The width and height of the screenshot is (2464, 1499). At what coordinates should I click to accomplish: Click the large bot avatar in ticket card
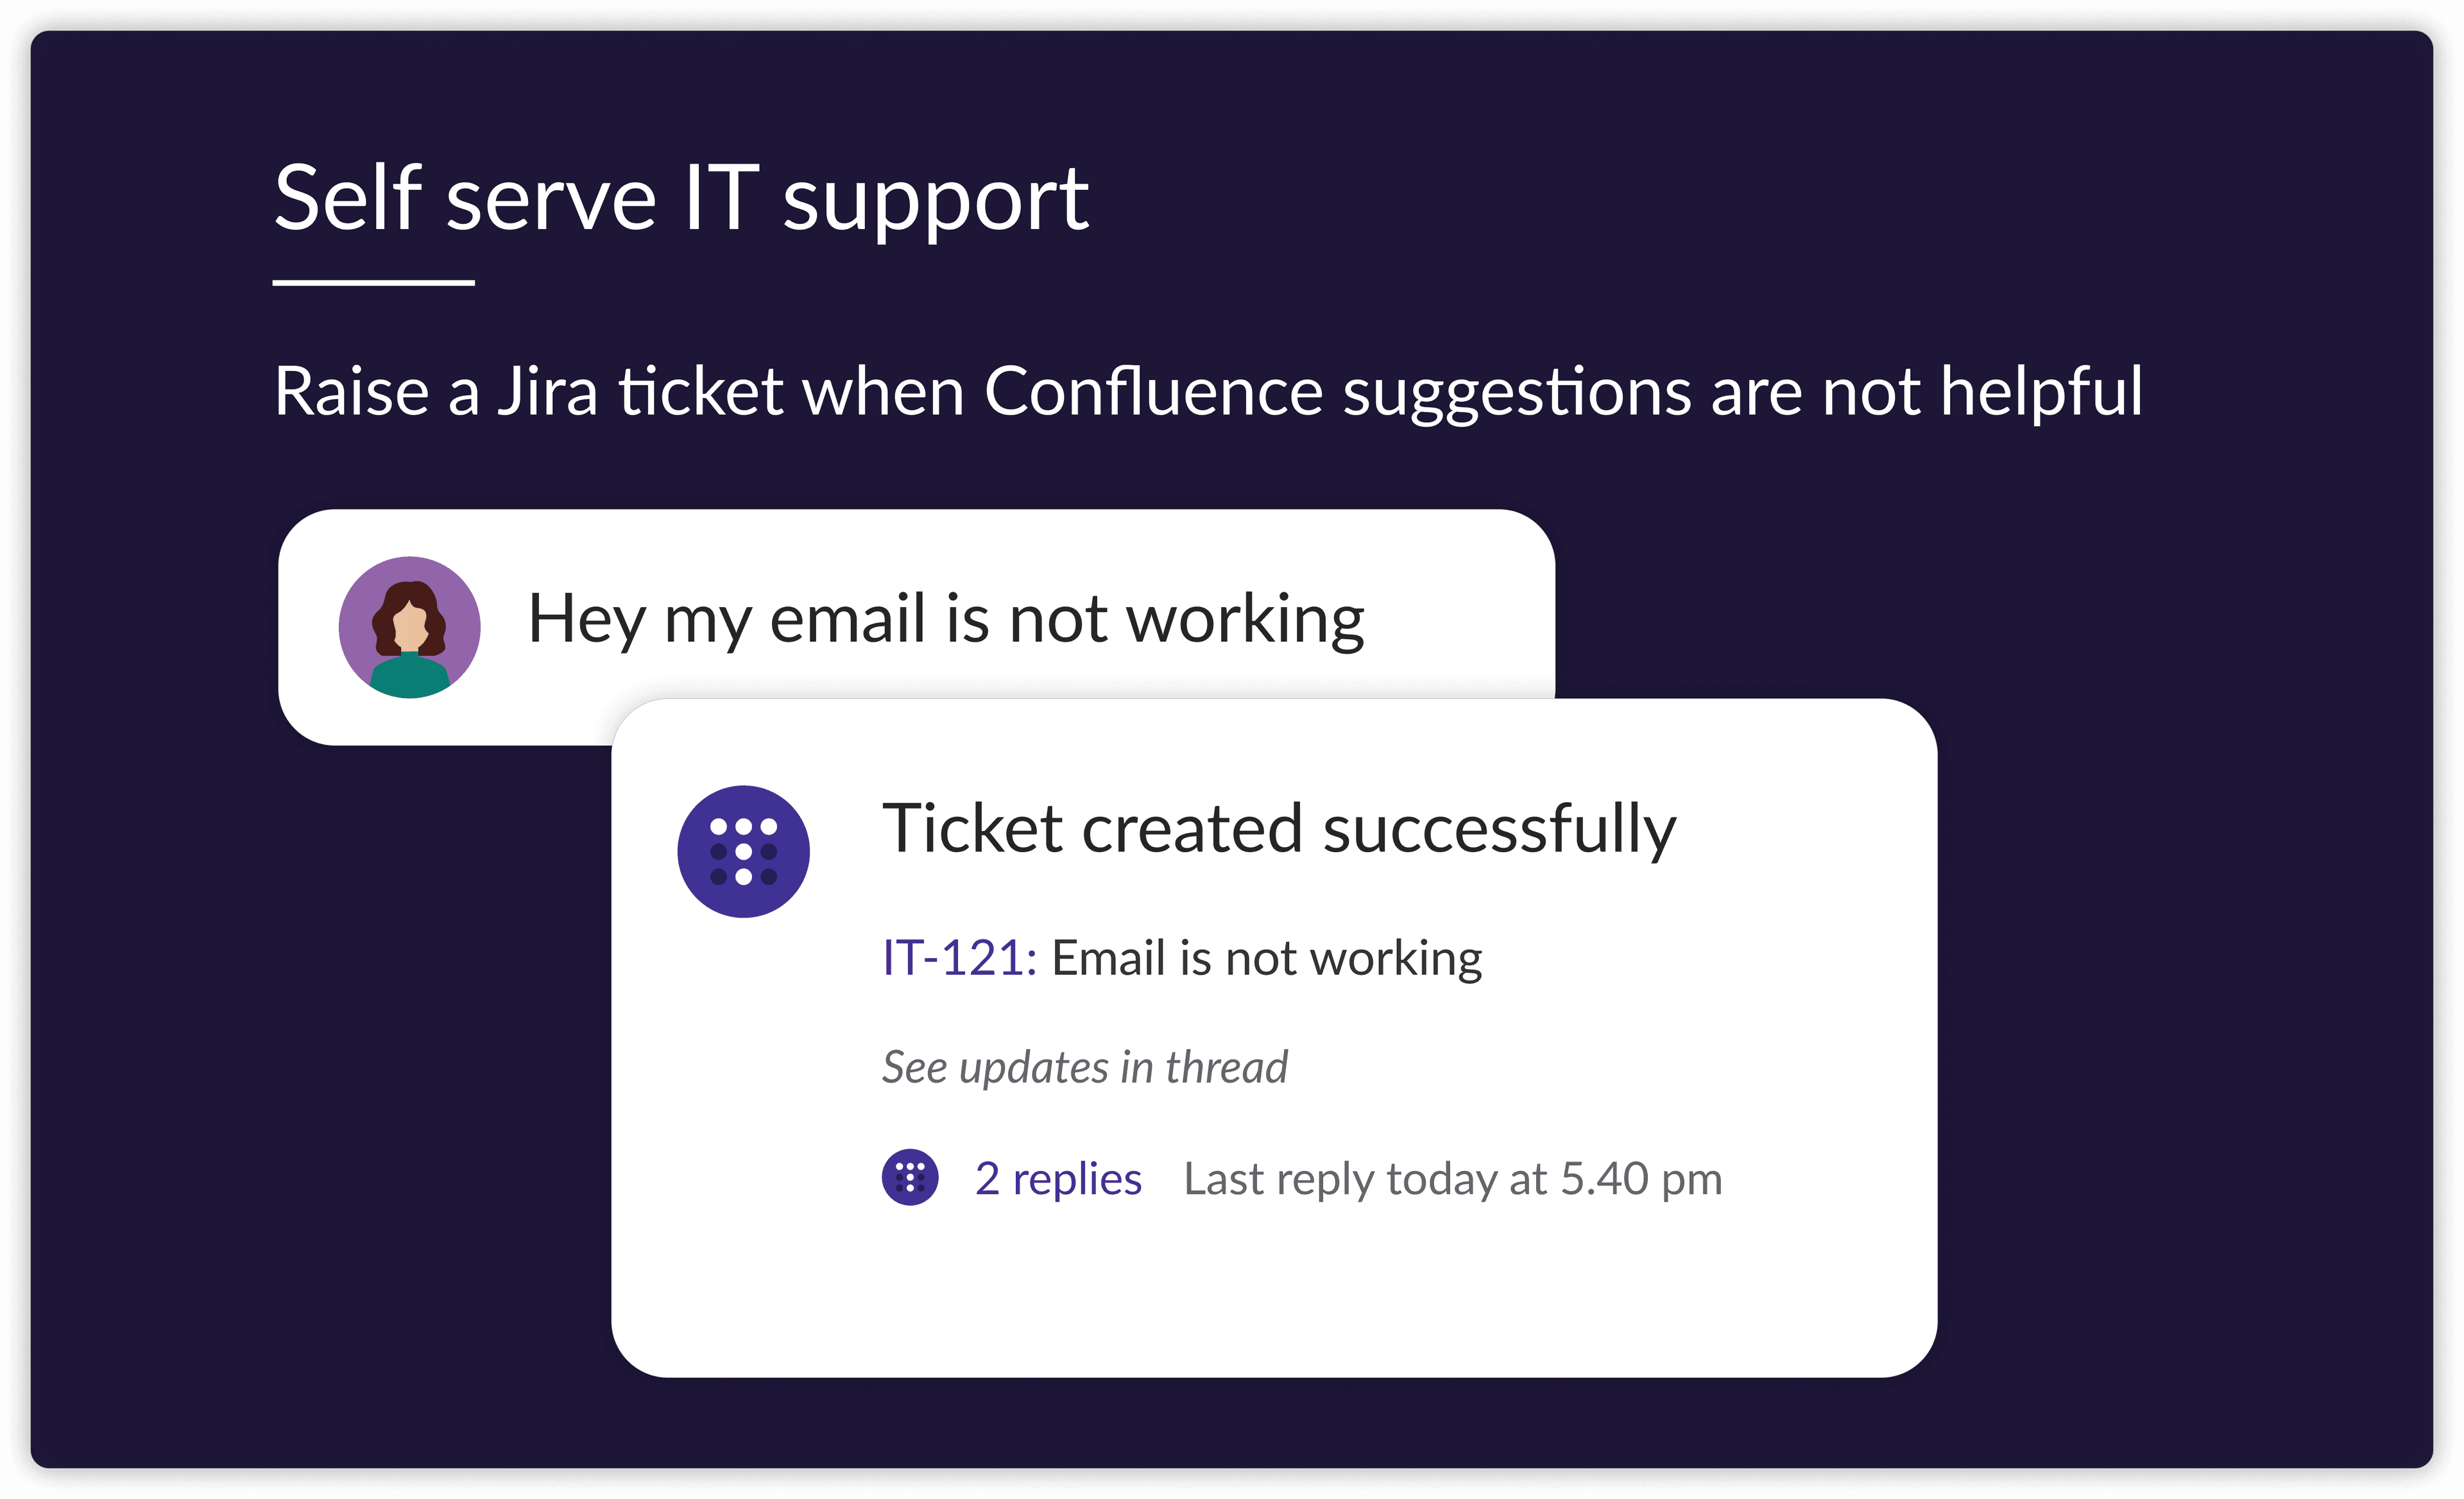(x=743, y=851)
